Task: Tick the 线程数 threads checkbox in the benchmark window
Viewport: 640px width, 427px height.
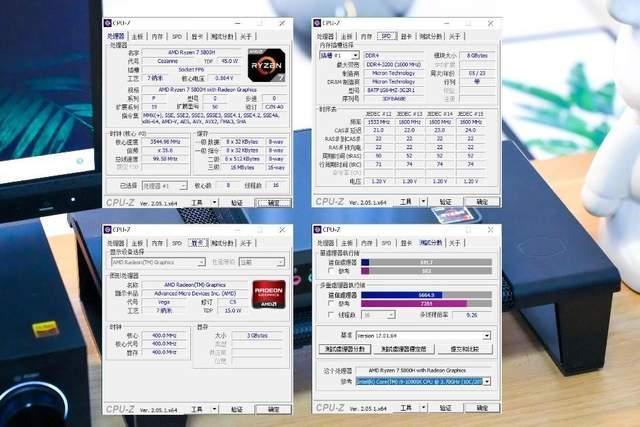Action: [331, 315]
